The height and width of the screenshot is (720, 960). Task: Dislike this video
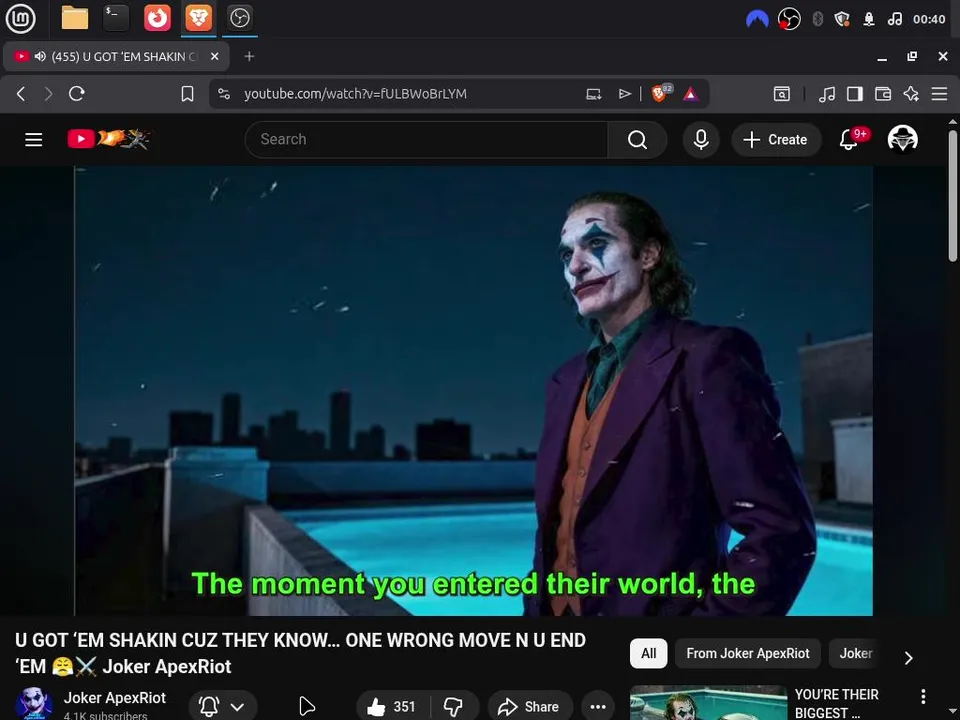click(x=454, y=707)
